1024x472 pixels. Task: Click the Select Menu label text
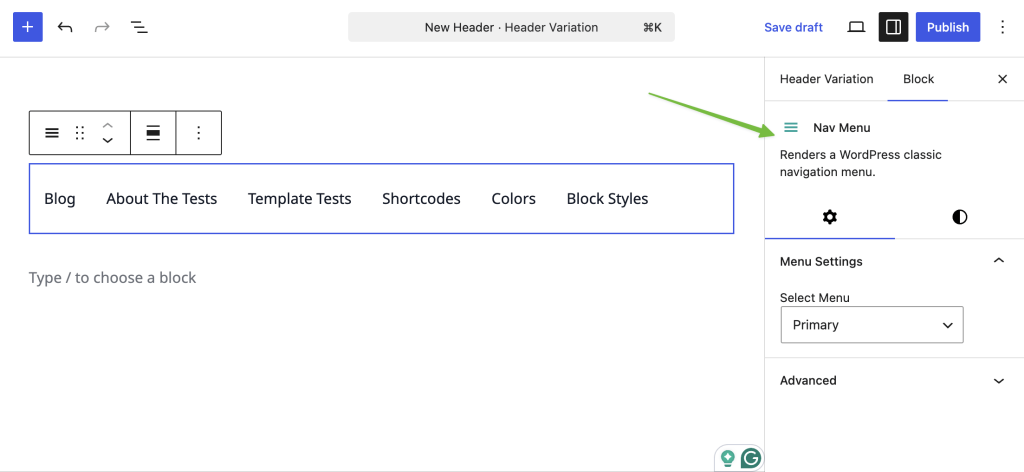point(814,298)
